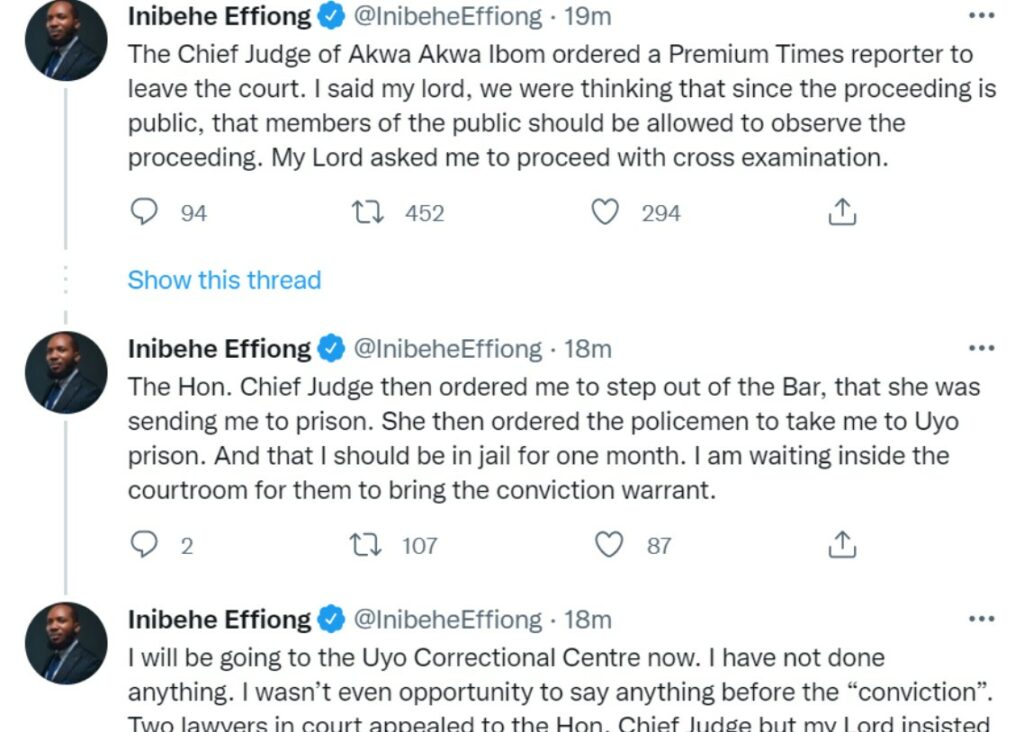Share the Uyo prison tweet
The image size is (1024, 732).
point(842,544)
